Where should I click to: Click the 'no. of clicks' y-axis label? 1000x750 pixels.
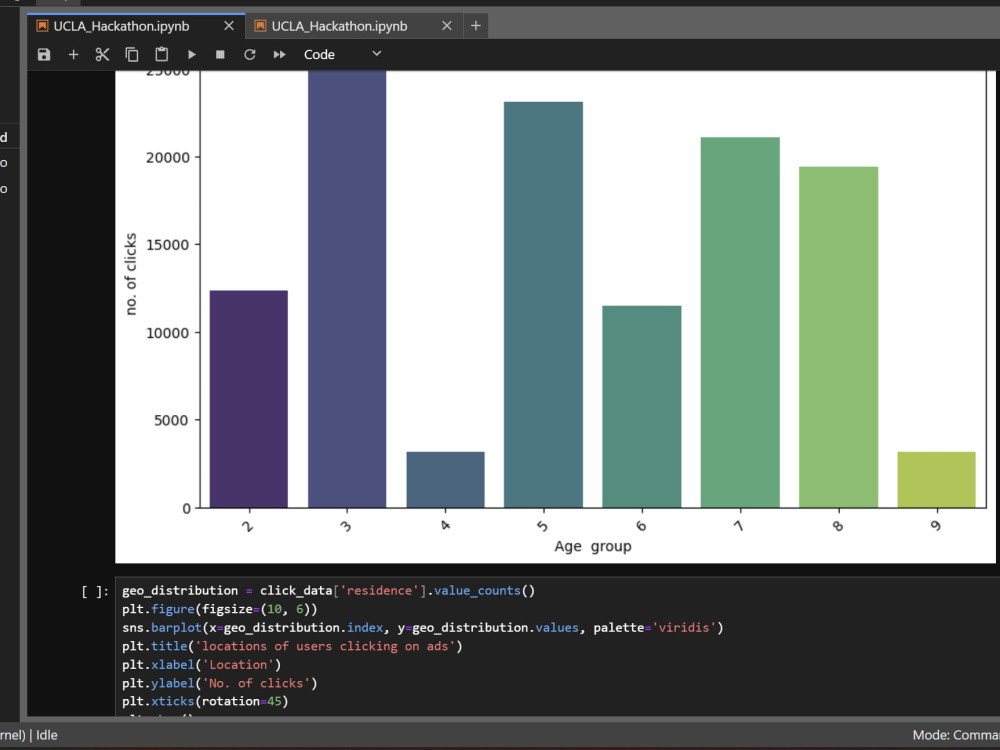[131, 274]
